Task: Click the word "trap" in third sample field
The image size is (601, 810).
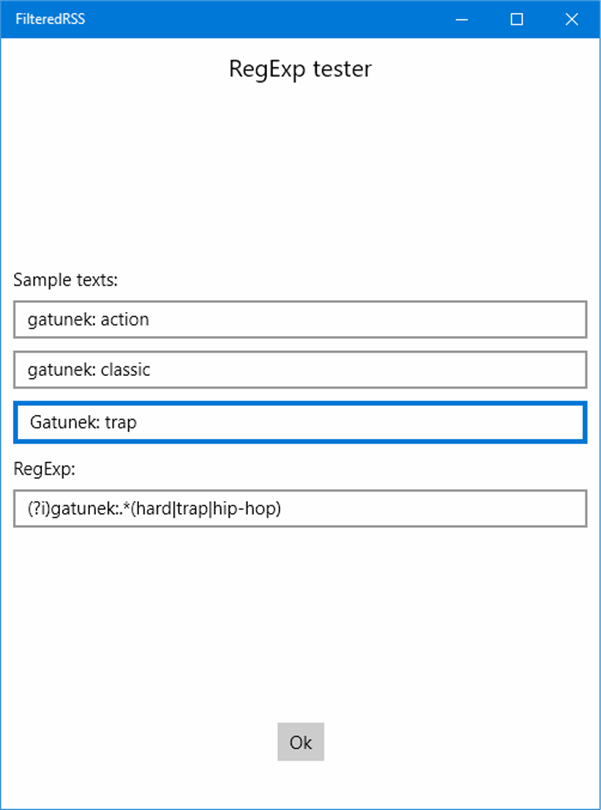Action: coord(121,422)
